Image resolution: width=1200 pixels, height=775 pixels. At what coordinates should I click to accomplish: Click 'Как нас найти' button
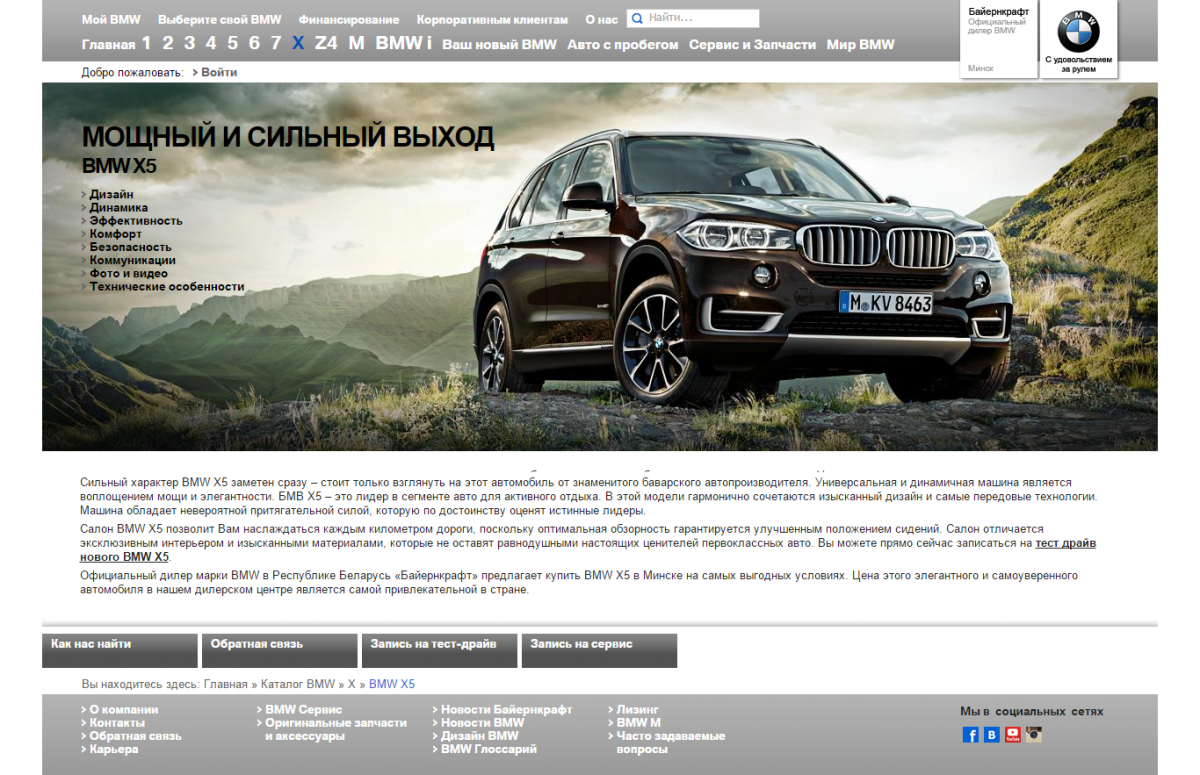120,650
